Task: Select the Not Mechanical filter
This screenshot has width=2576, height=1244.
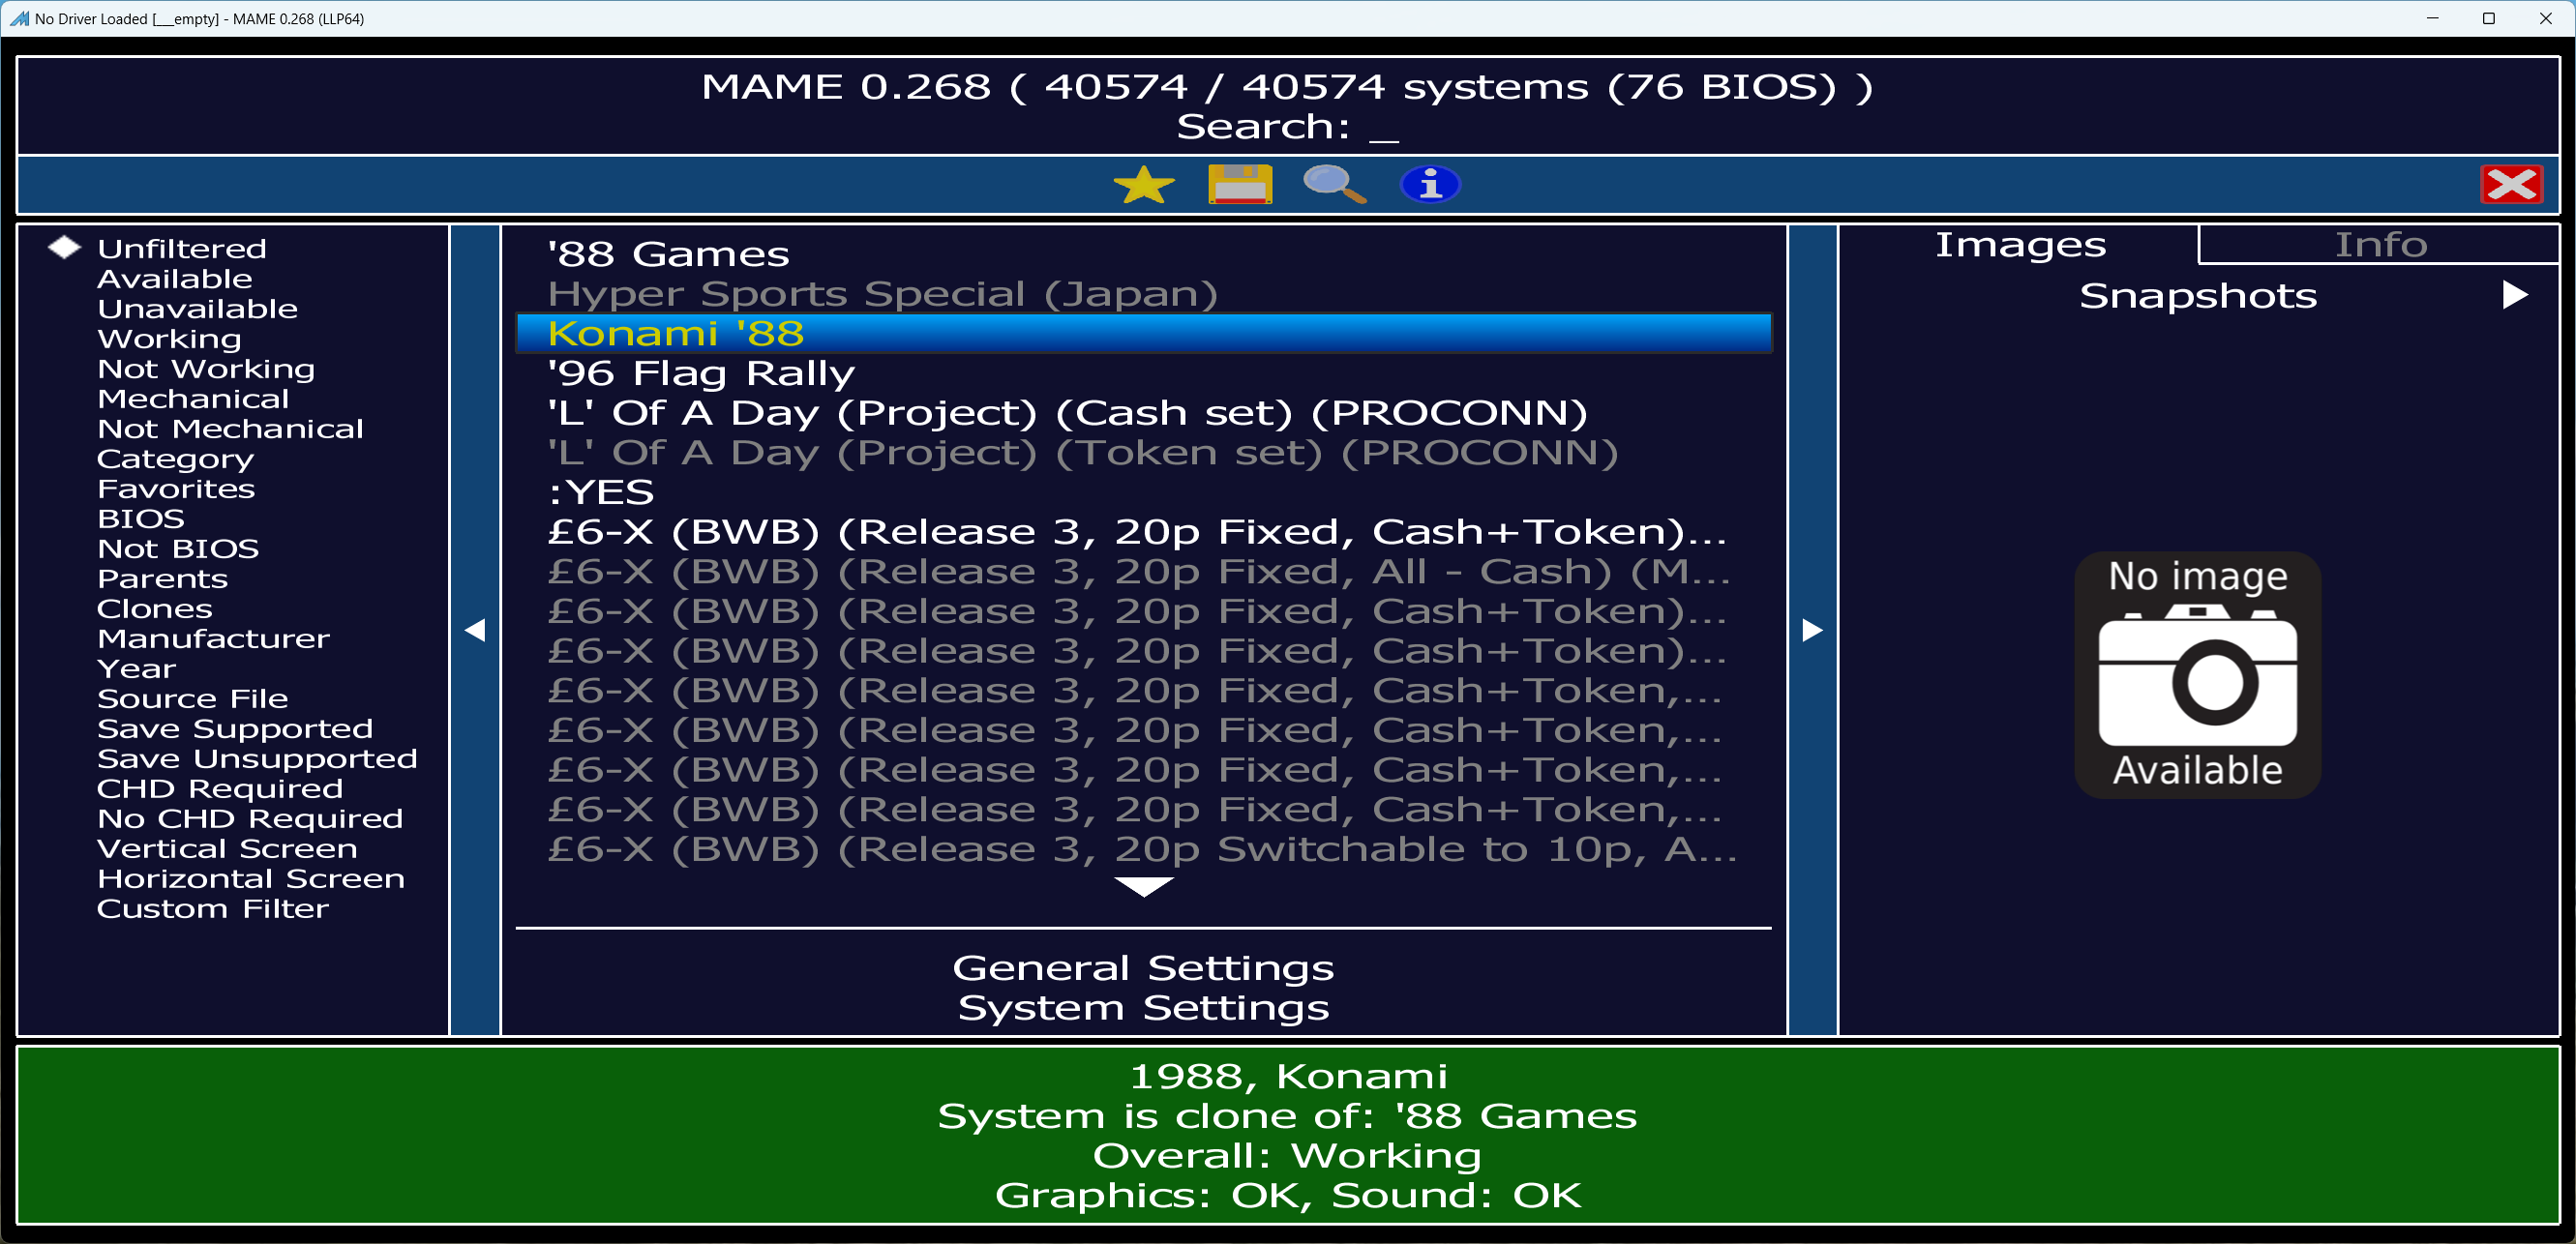Action: (231, 429)
